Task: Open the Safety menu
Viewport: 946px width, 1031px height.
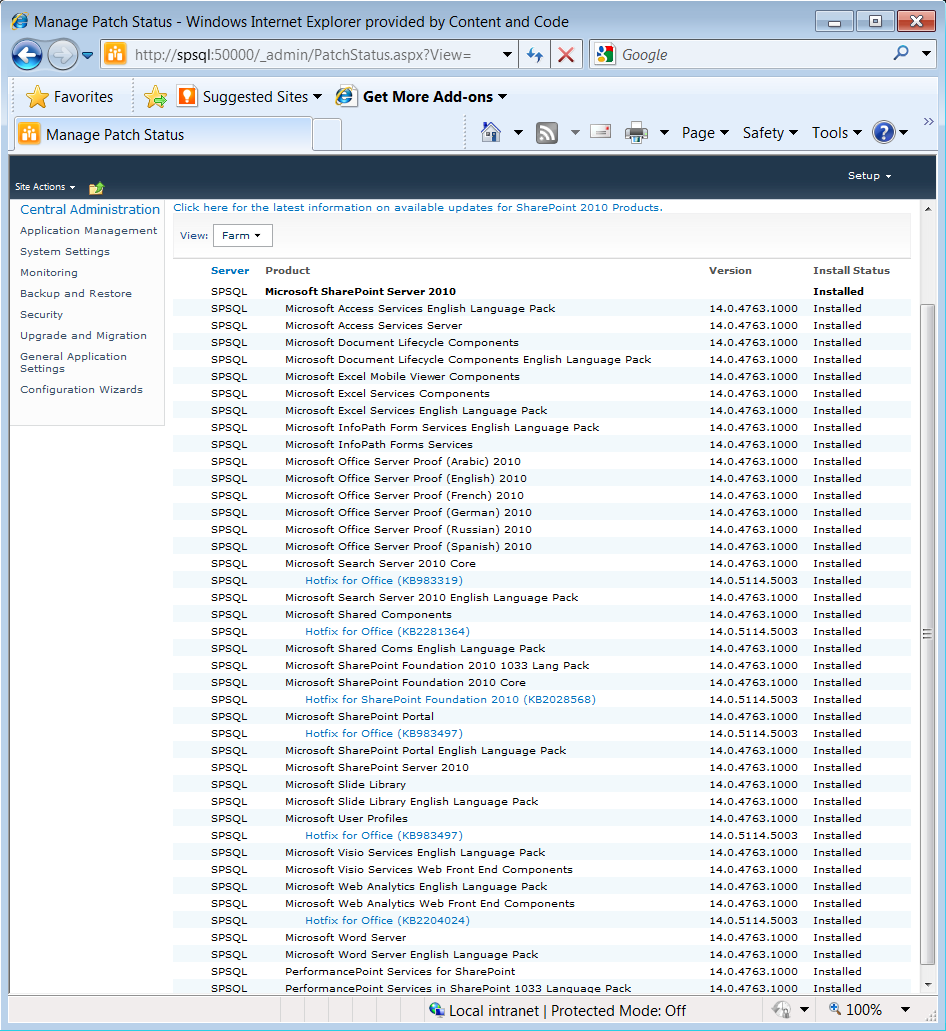Action: point(769,132)
